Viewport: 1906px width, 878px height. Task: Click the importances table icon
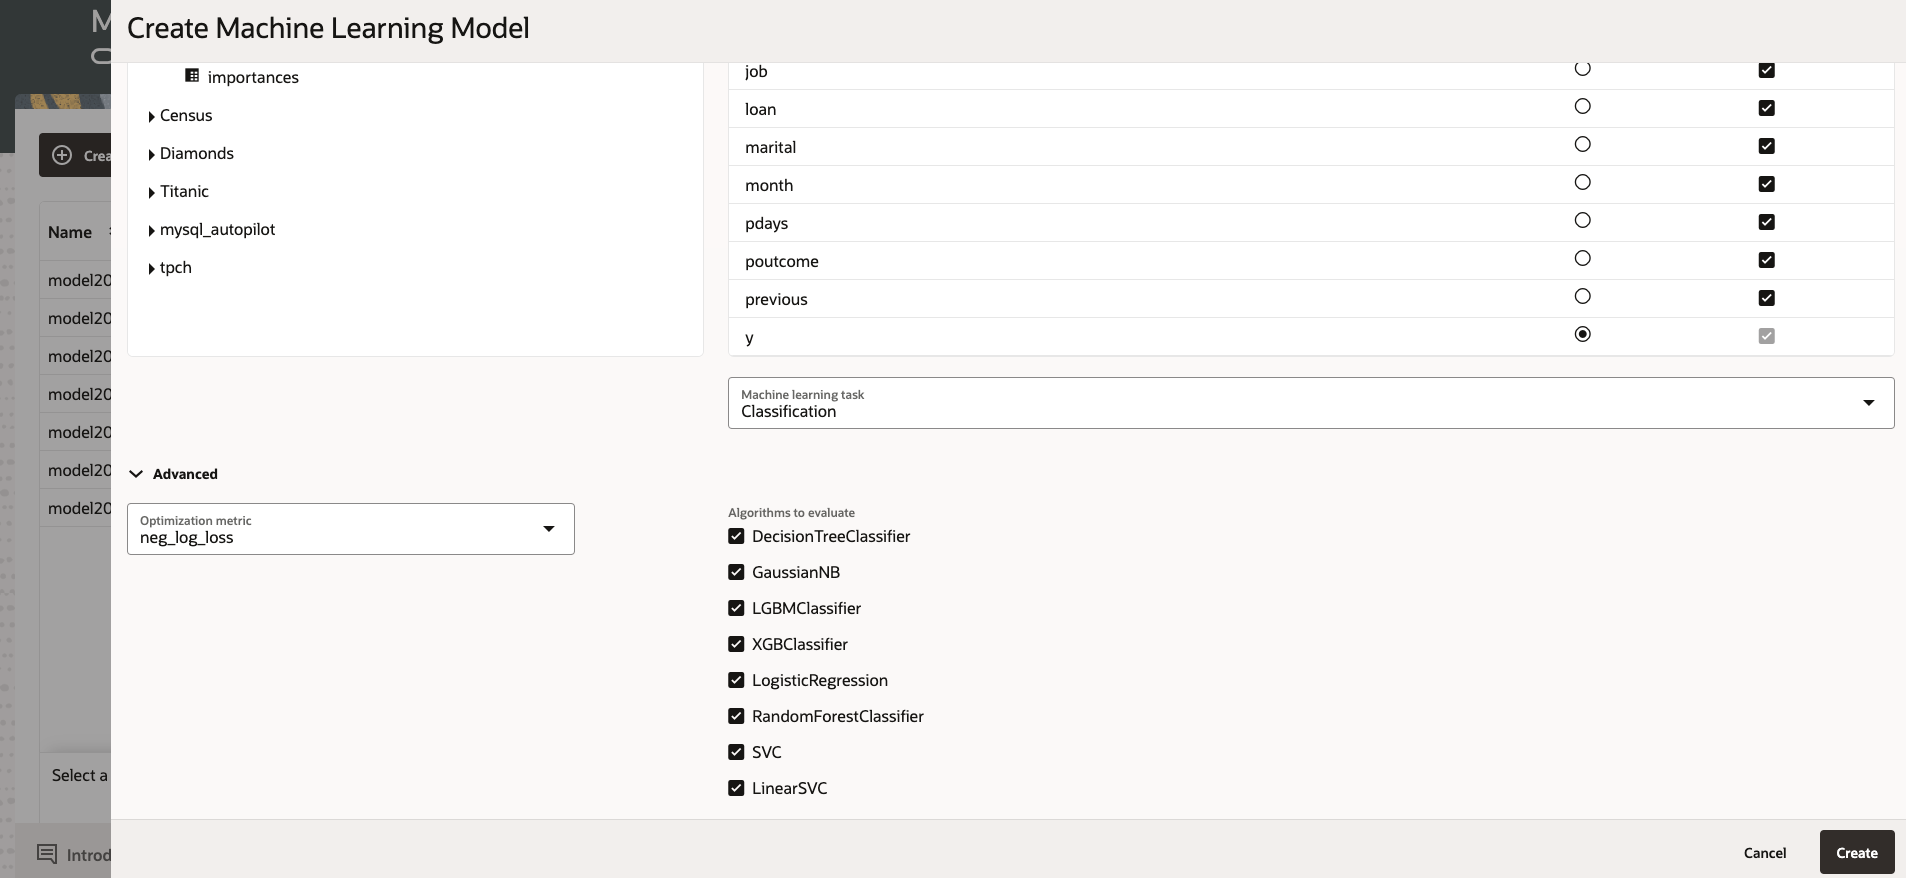(x=192, y=76)
